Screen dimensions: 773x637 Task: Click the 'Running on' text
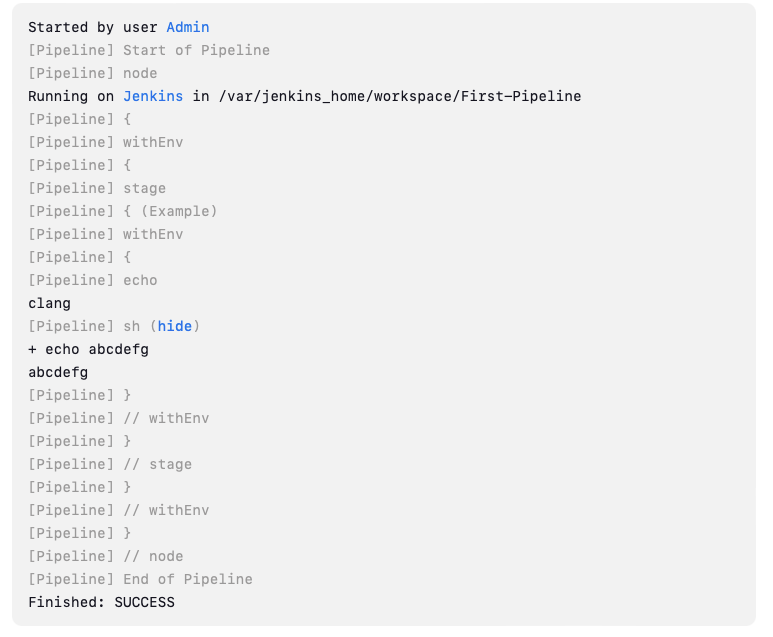point(71,96)
